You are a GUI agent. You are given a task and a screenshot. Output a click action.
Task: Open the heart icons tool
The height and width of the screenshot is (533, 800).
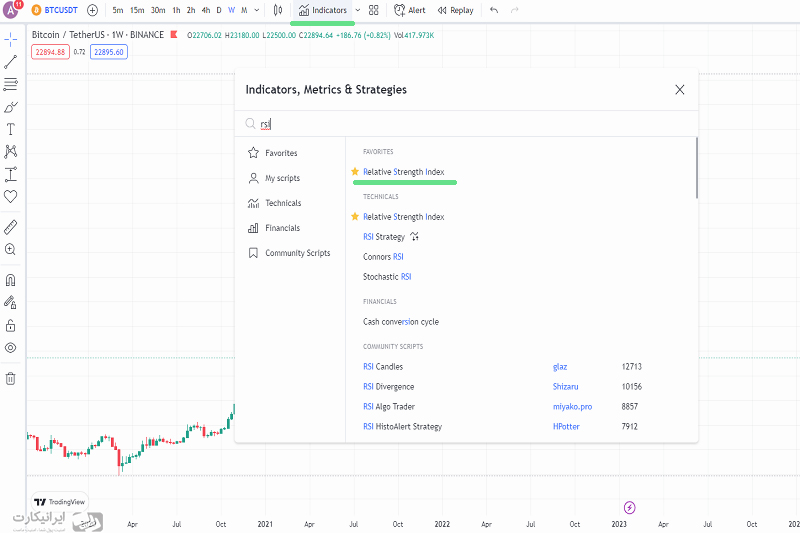click(10, 196)
